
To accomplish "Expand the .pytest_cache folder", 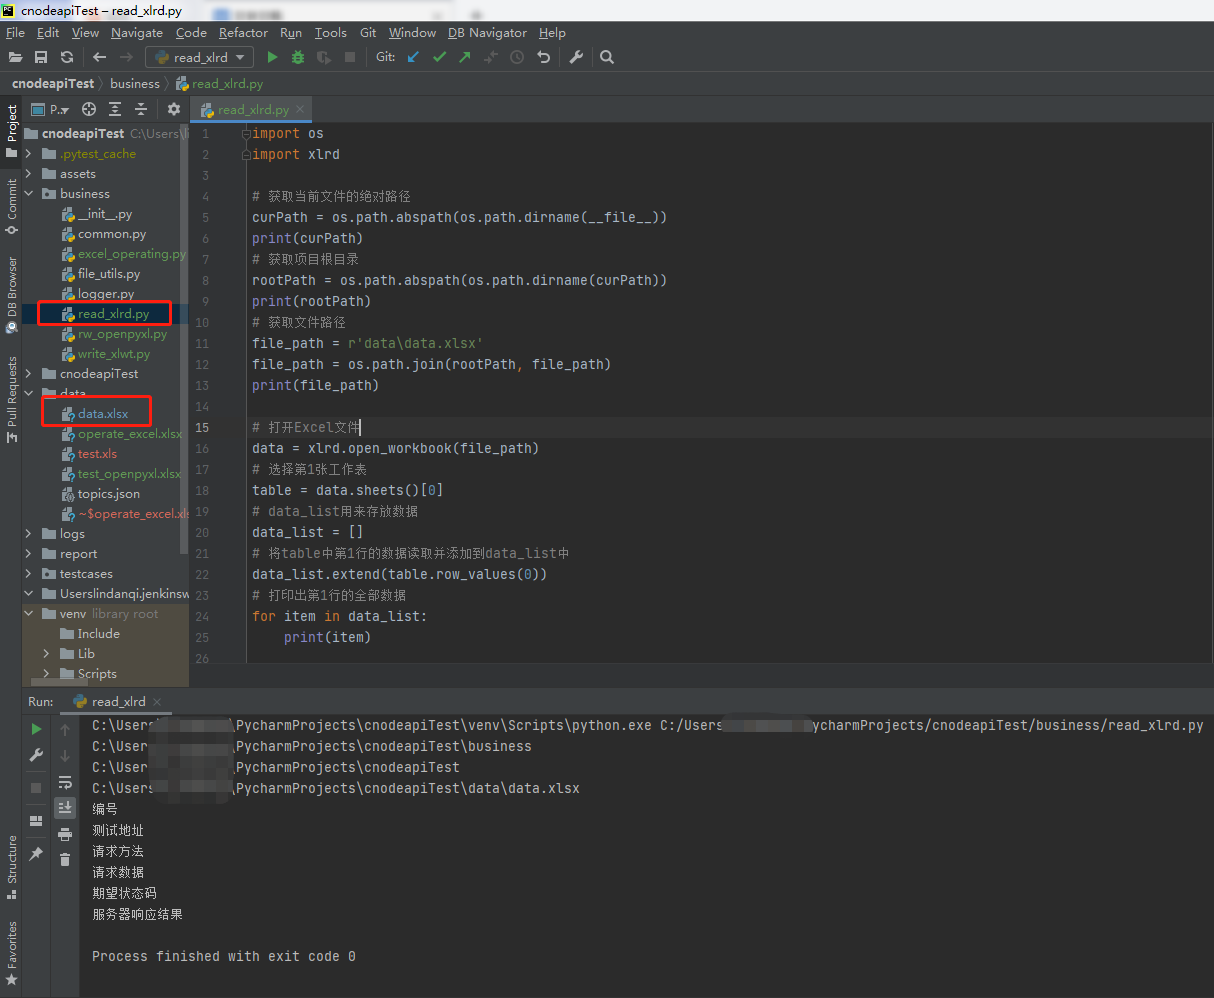I will coord(29,154).
